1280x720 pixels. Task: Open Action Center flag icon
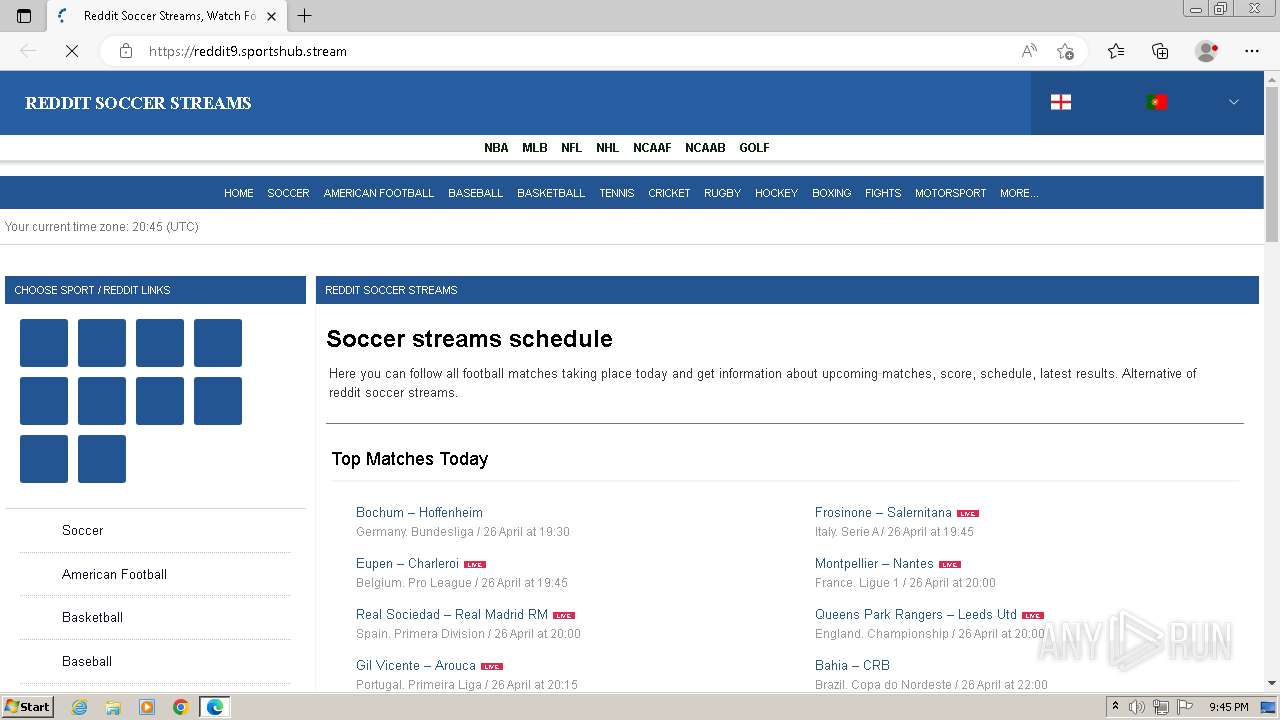(1183, 707)
